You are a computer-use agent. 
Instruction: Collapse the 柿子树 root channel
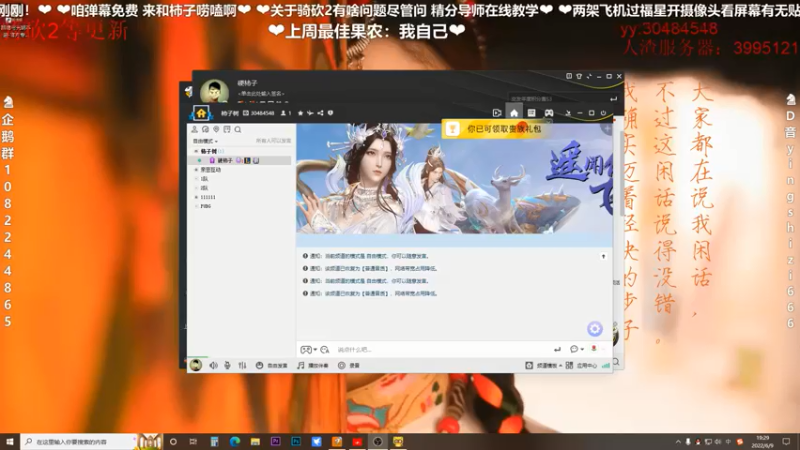click(x=196, y=152)
